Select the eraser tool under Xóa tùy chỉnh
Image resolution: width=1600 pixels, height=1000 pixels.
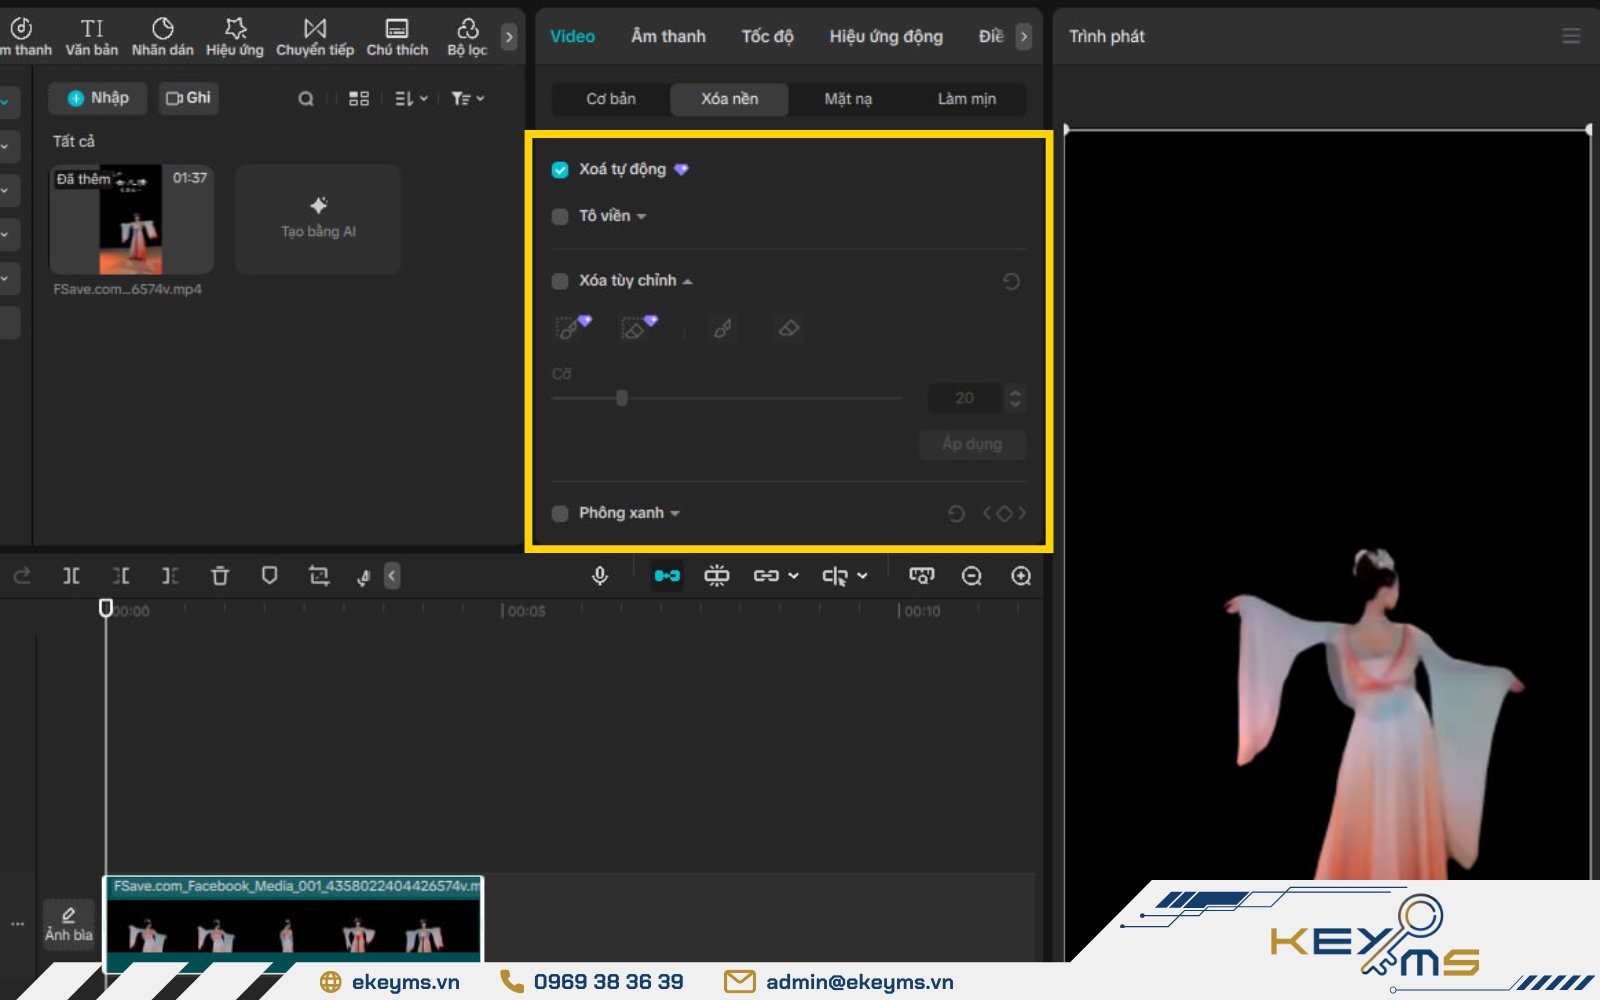[788, 328]
